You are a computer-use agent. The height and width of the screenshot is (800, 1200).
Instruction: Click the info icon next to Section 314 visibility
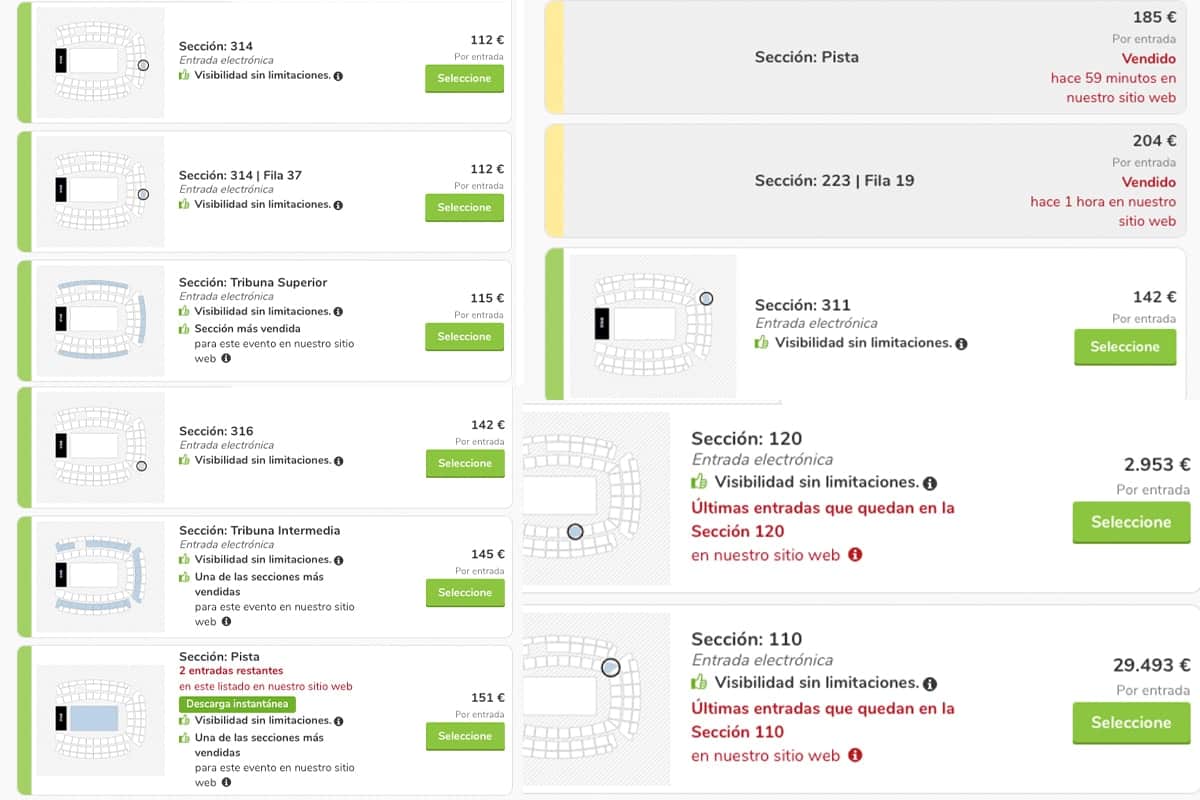click(x=338, y=76)
